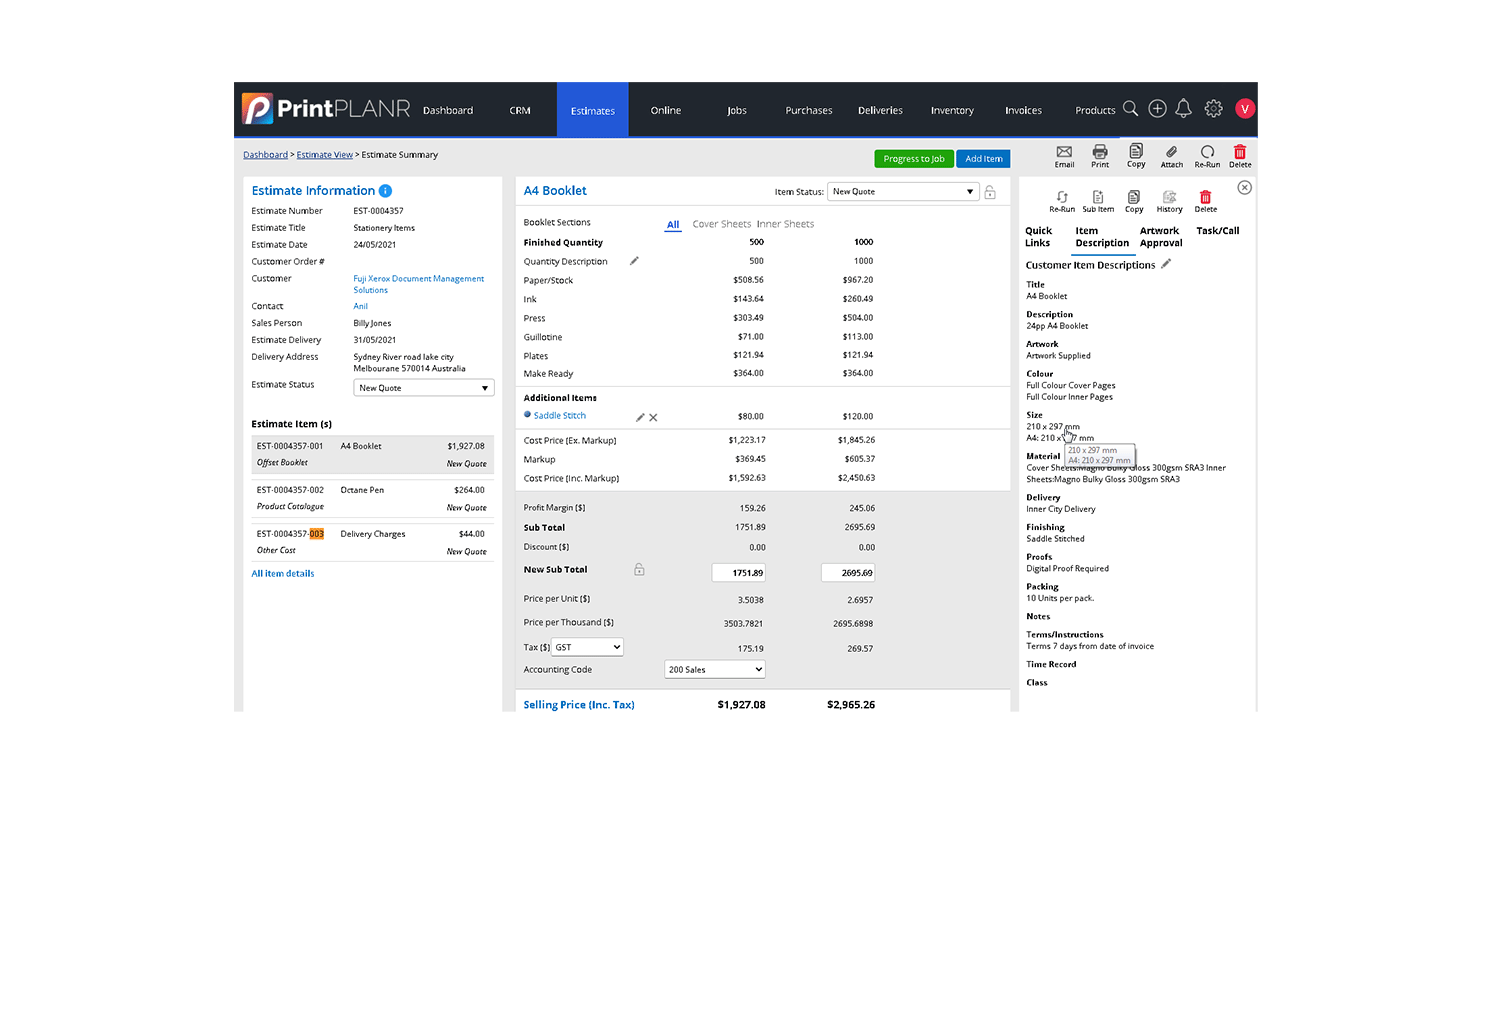
Task: Open the CRM menu
Action: tap(520, 111)
